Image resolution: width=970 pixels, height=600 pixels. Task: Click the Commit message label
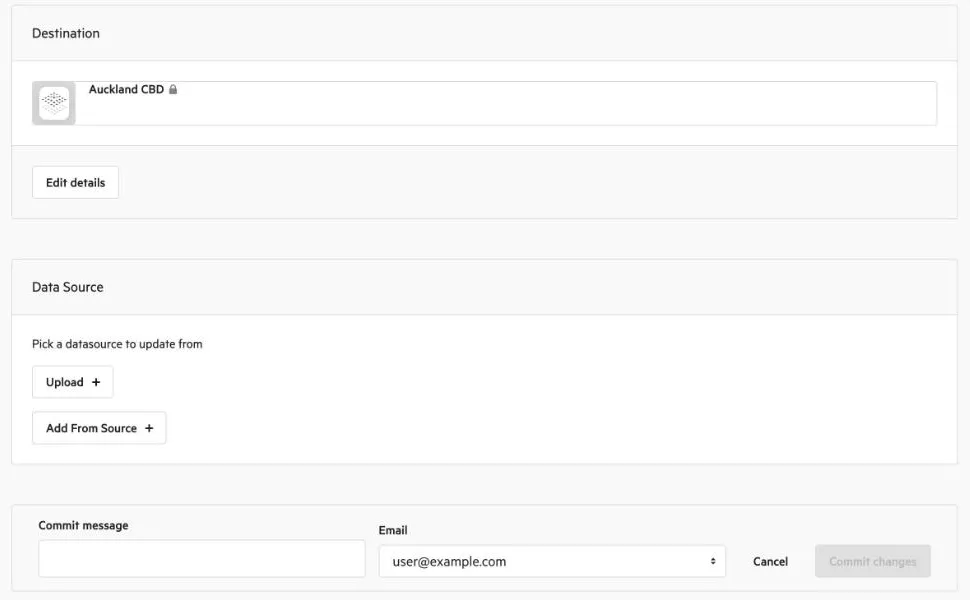(x=84, y=525)
